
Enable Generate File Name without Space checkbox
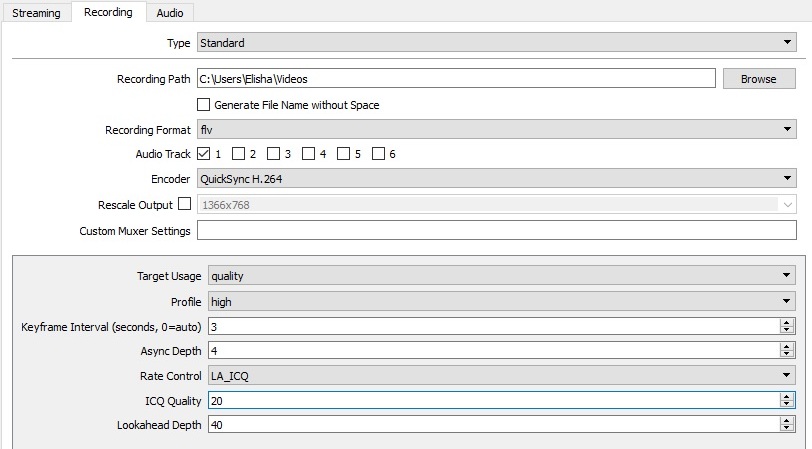click(x=204, y=105)
